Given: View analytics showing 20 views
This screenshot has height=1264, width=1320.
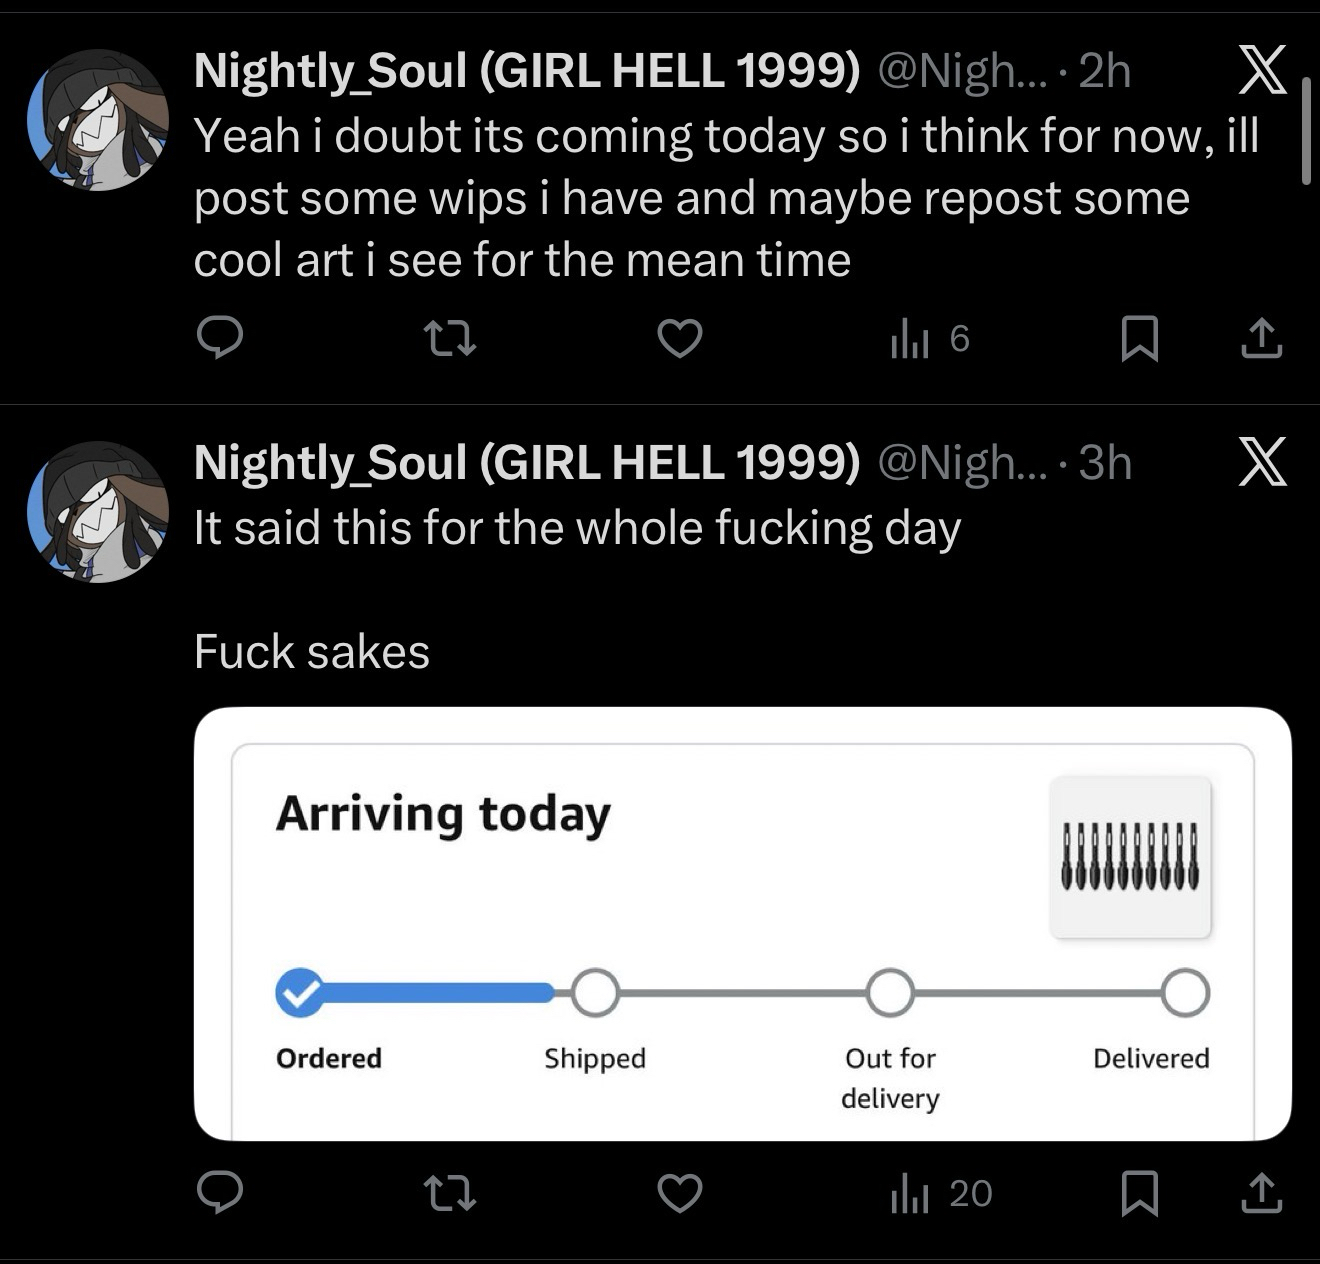Looking at the screenshot, I should click(940, 1193).
